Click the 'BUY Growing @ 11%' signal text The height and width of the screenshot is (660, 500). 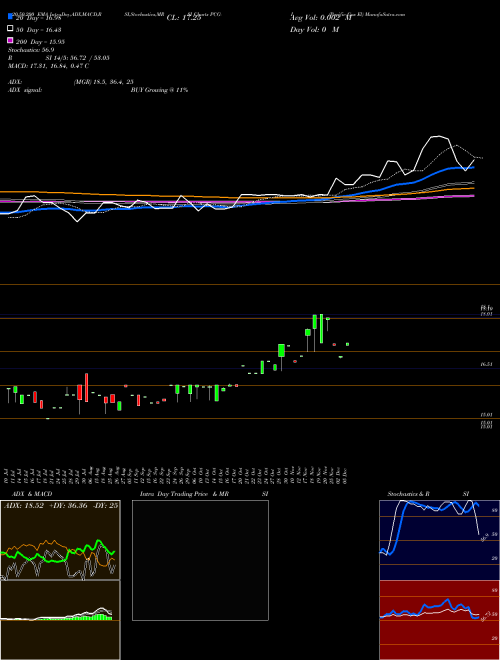click(159, 90)
